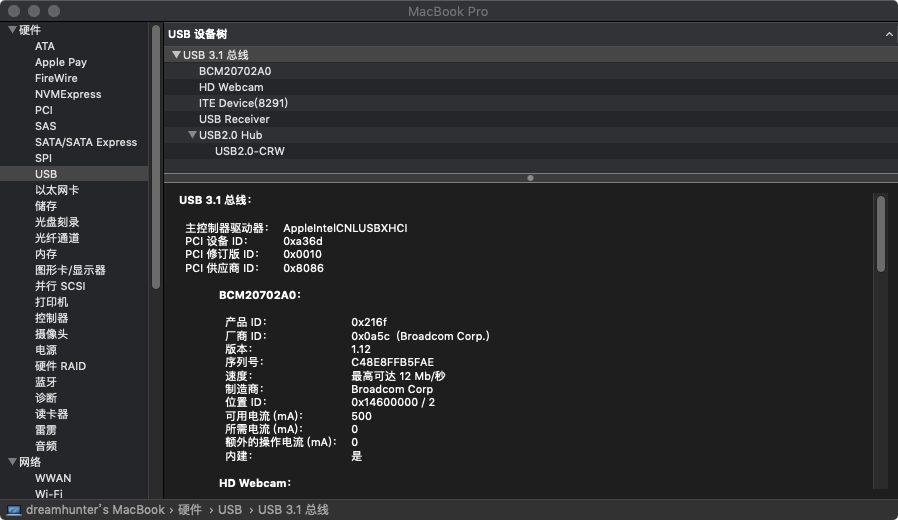This screenshot has height=520, width=898.
Task: Click the HD Webcam: detail heading
Action: coord(255,483)
